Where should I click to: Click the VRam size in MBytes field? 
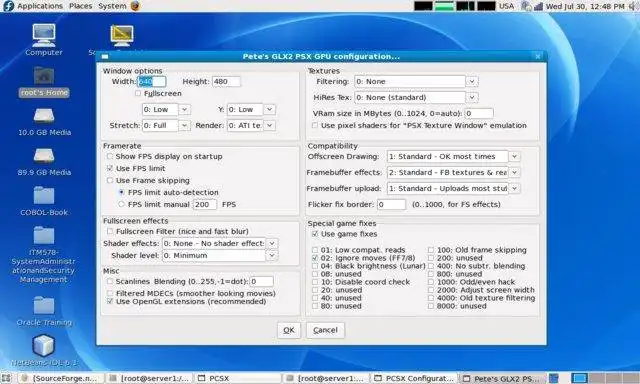[479, 113]
